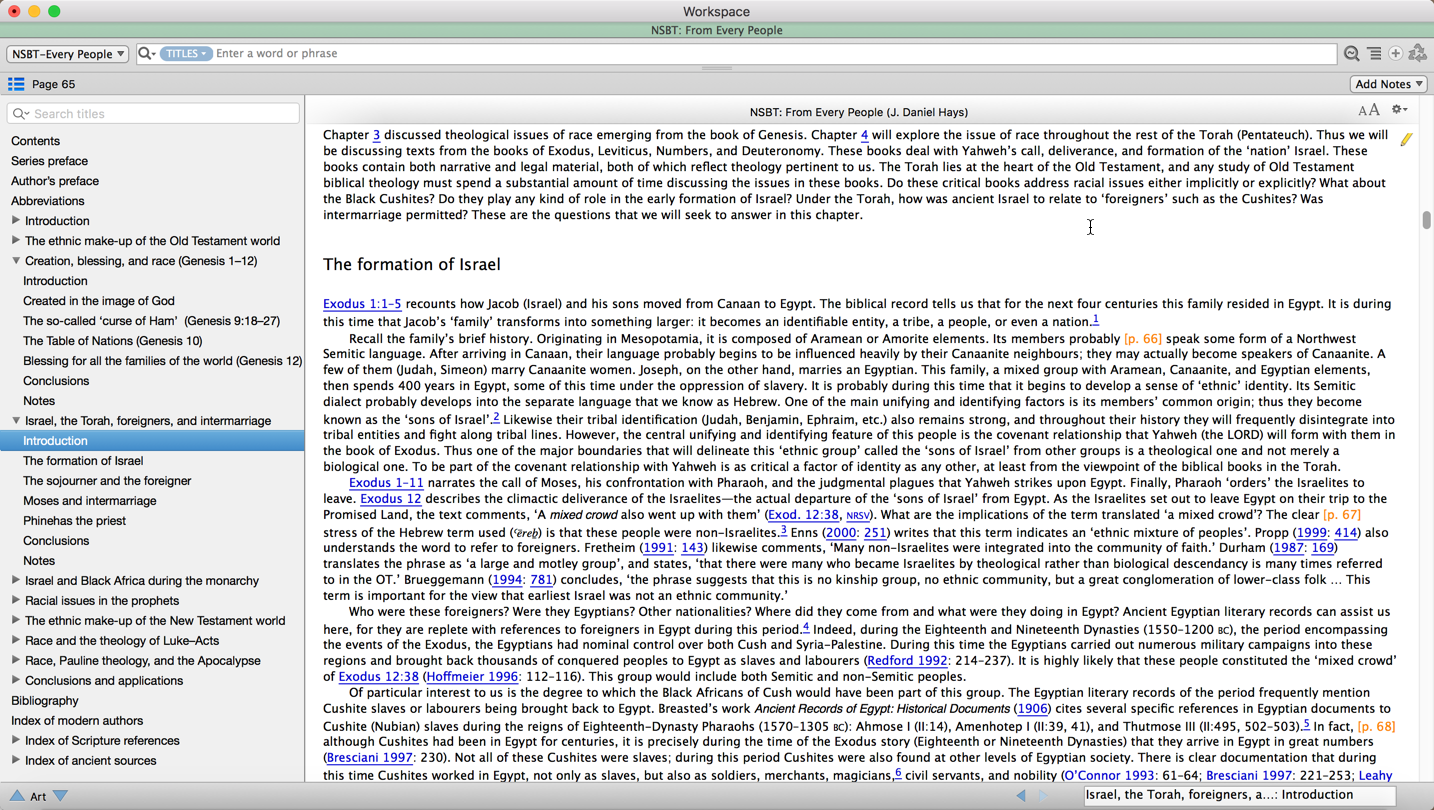Click the go-to location field at bottom
The height and width of the screenshot is (810, 1434).
(1240, 795)
